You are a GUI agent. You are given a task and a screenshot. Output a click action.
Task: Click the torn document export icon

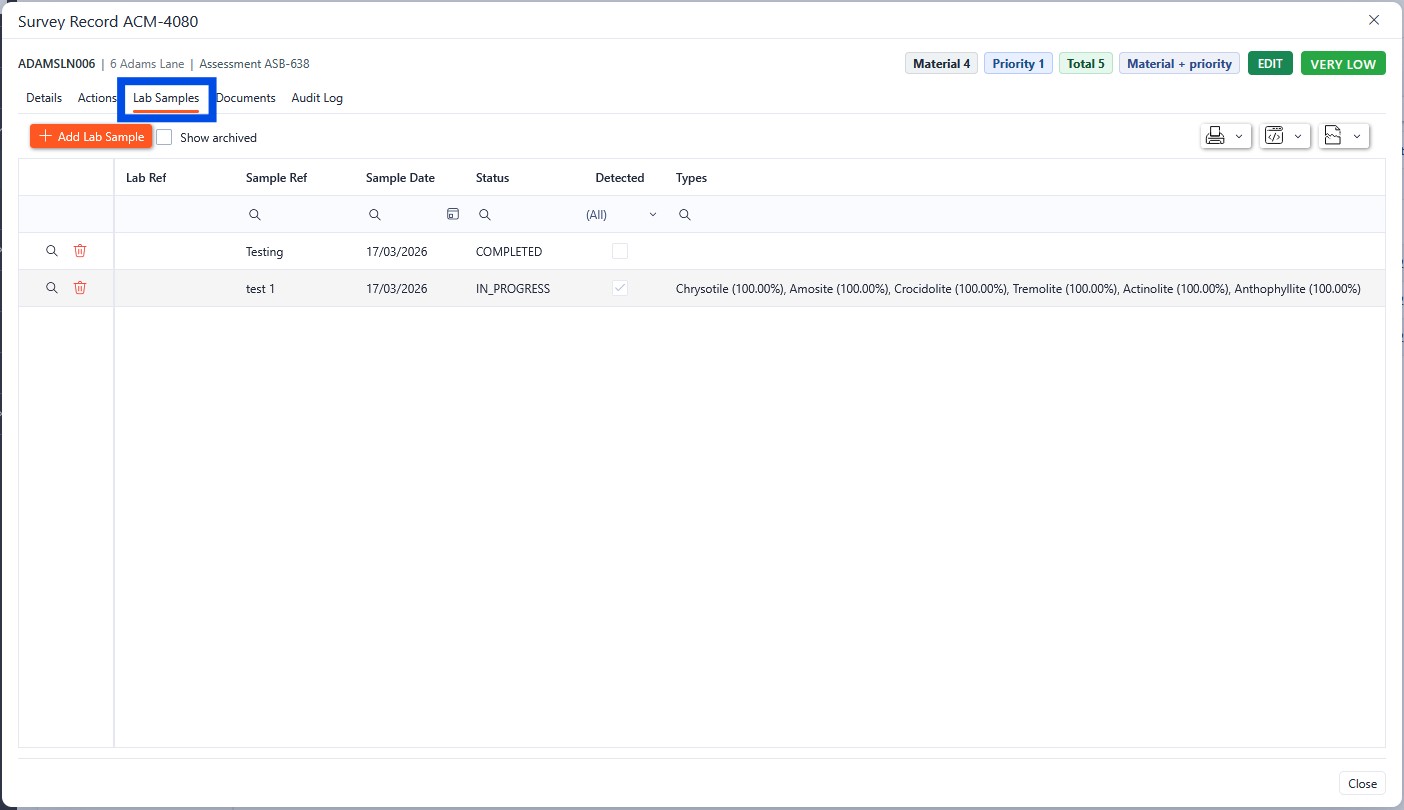coord(1332,136)
